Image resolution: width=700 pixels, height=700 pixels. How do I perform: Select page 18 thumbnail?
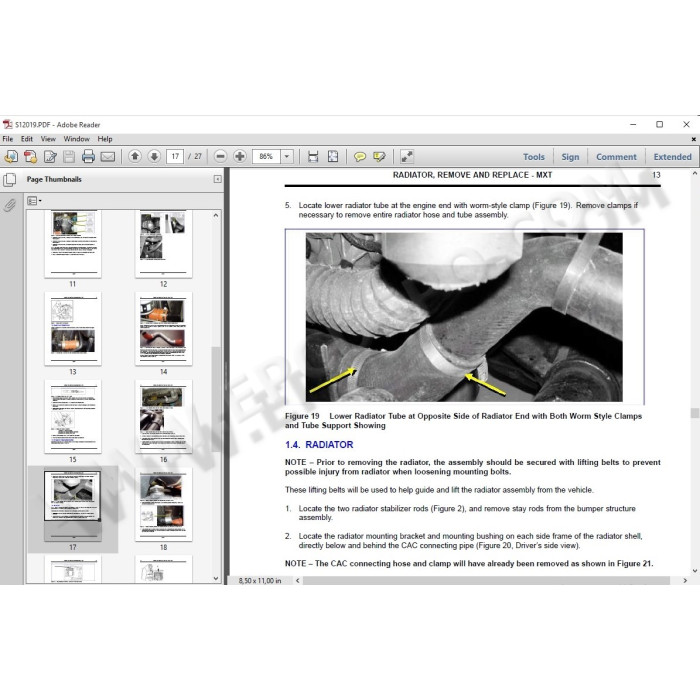[163, 504]
